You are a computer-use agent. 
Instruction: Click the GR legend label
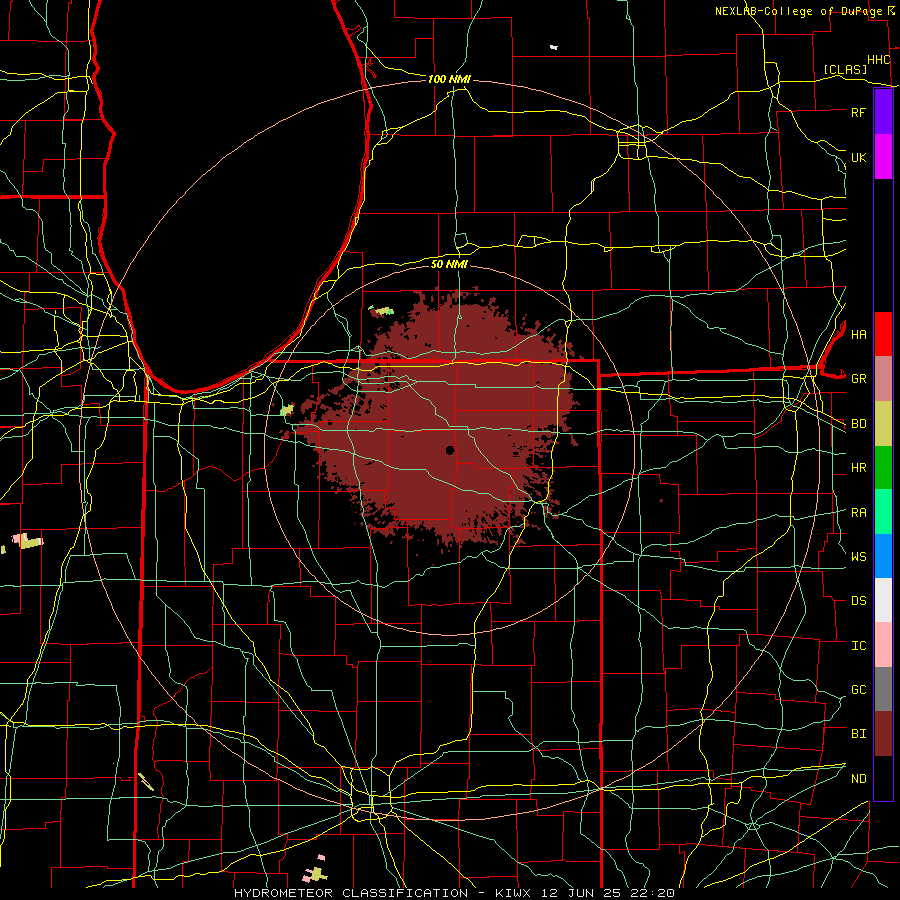click(x=858, y=379)
